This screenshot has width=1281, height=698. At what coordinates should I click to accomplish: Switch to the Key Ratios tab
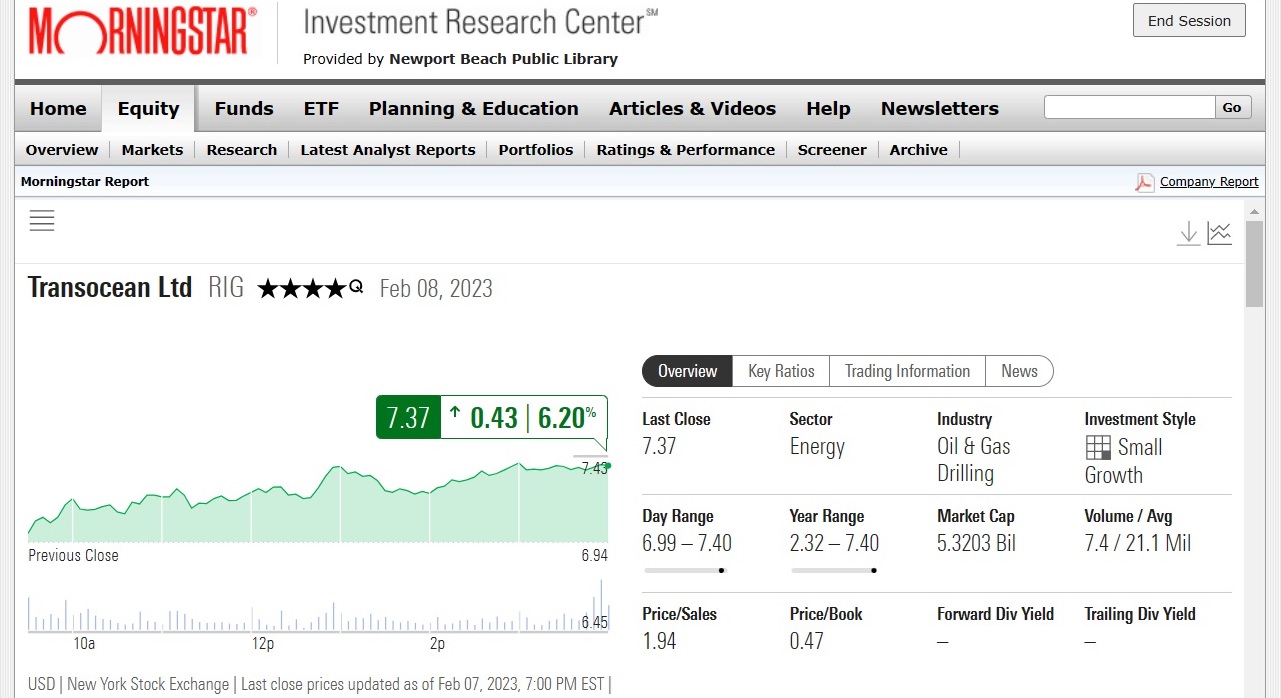click(x=781, y=371)
